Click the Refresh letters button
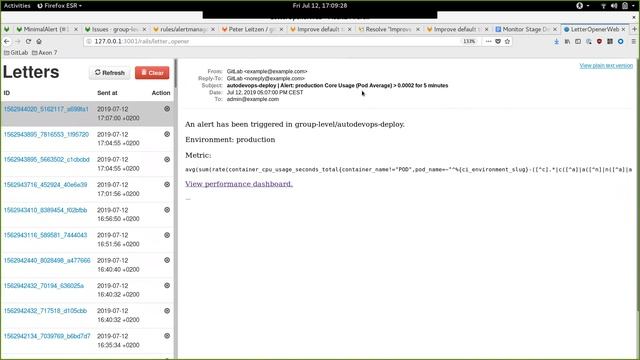 click(110, 73)
